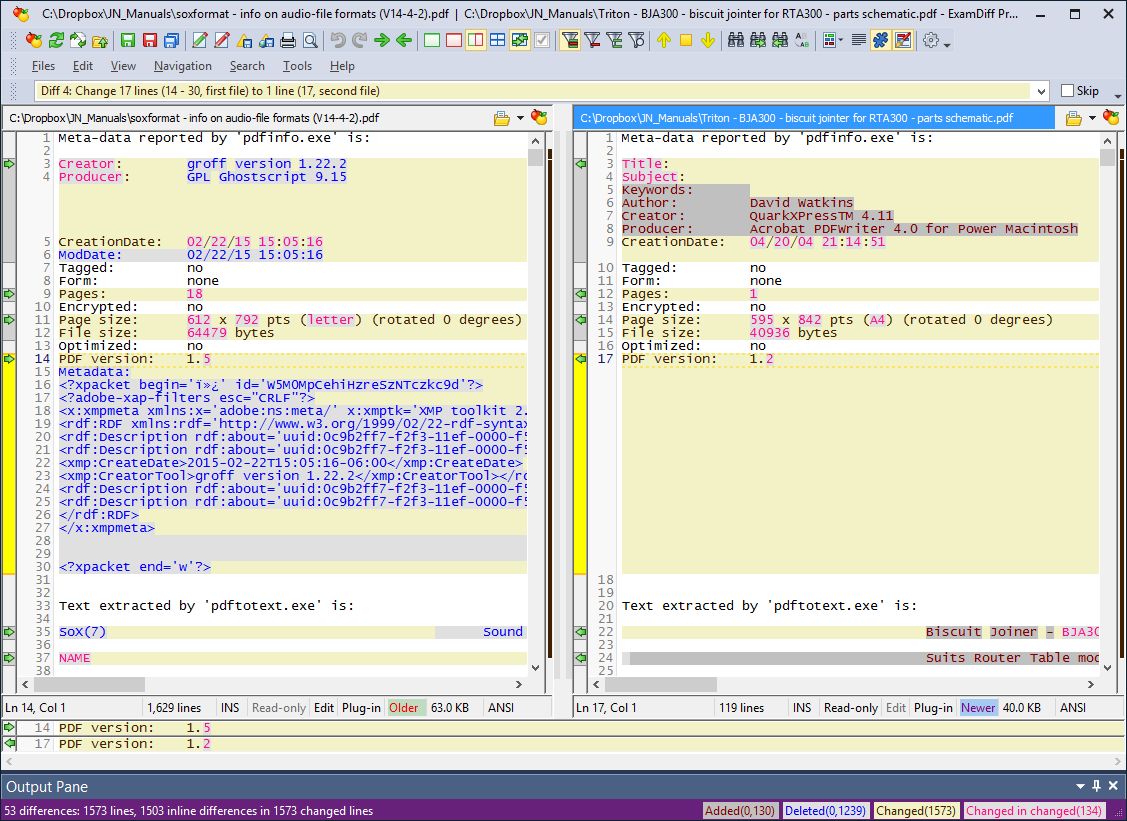Click Plug-in in right pane status bar

click(x=933, y=707)
